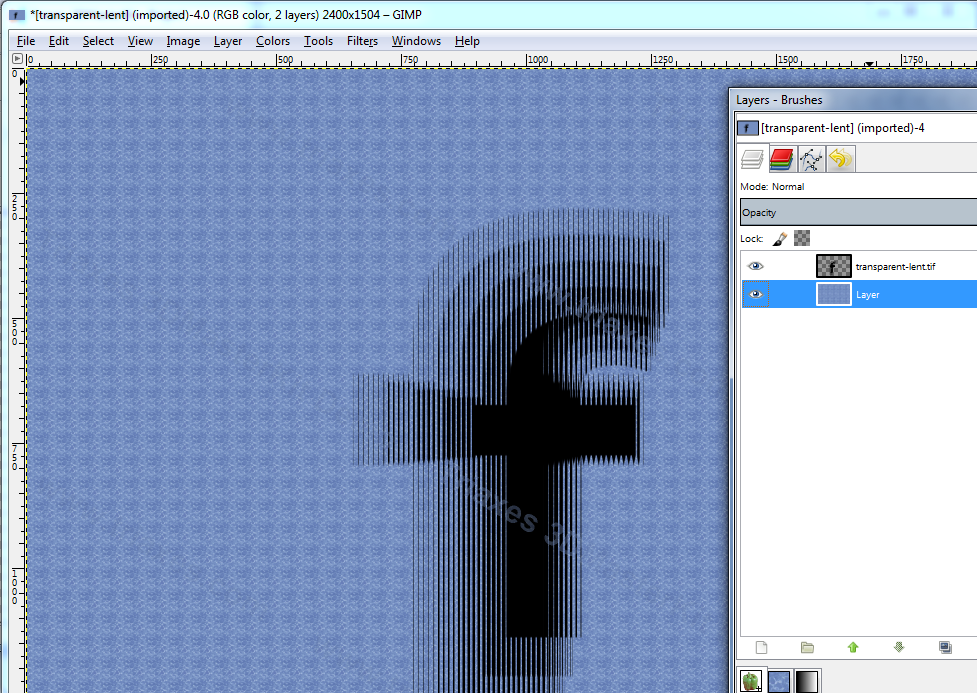Toggle the lock pixels paintbrush icon
977x693 pixels.
pyautogui.click(x=780, y=238)
